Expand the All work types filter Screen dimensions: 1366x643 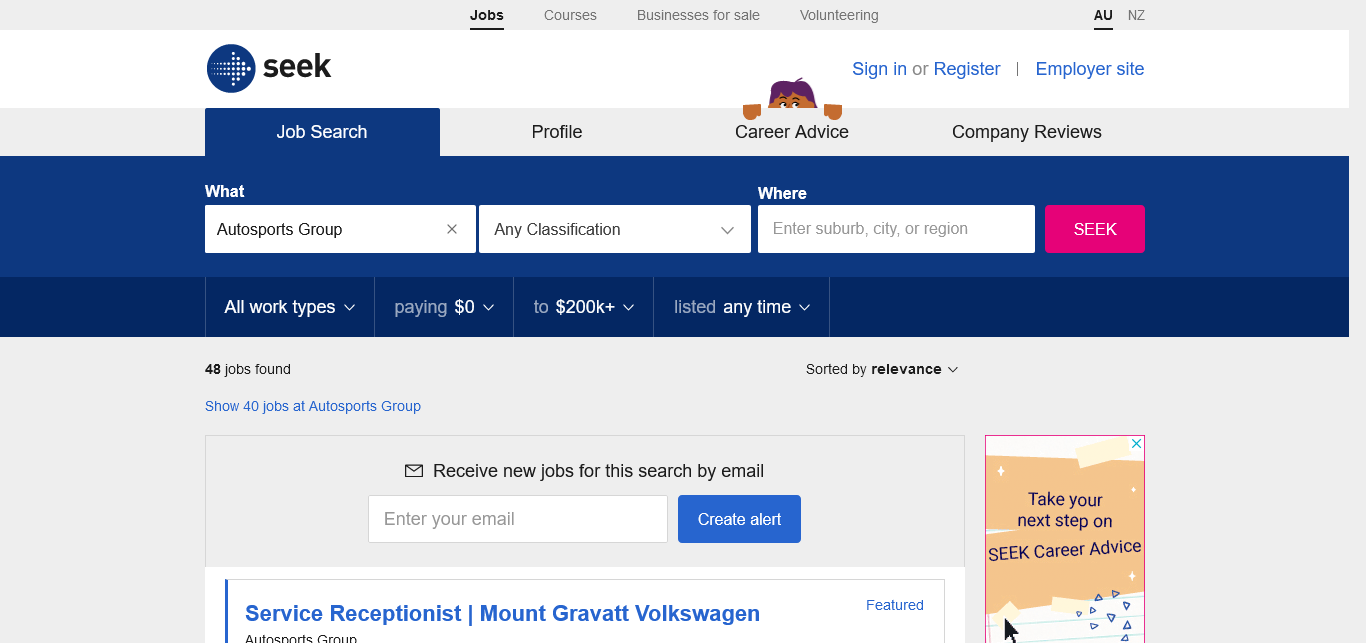coord(289,307)
